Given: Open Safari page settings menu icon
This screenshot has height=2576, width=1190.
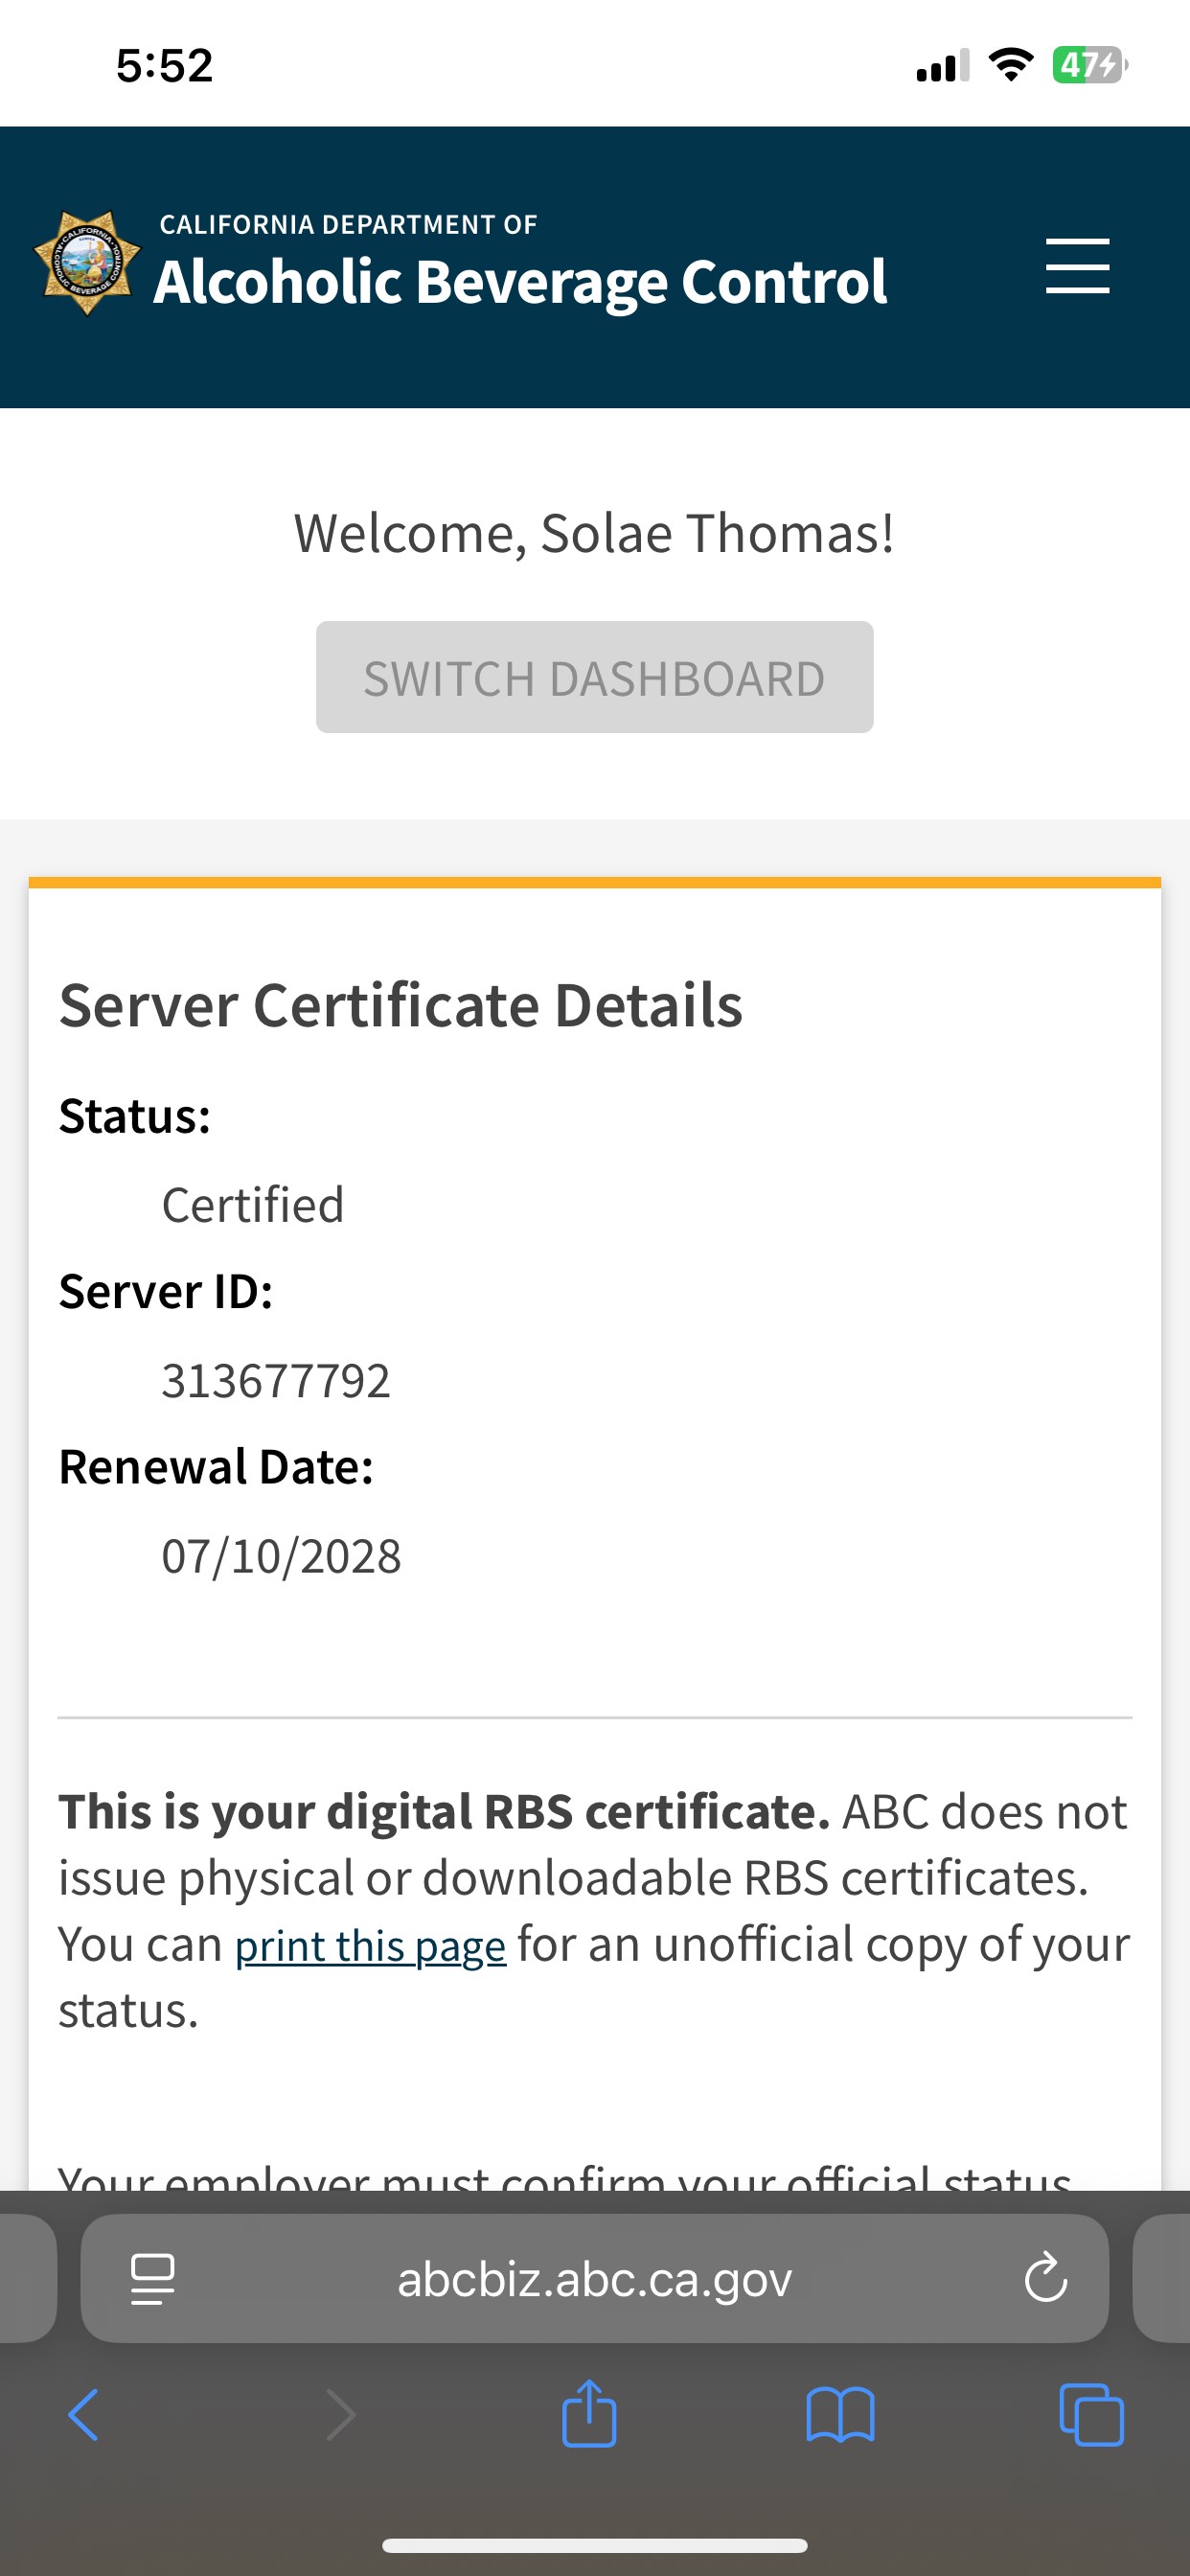Looking at the screenshot, I should coord(153,2279).
